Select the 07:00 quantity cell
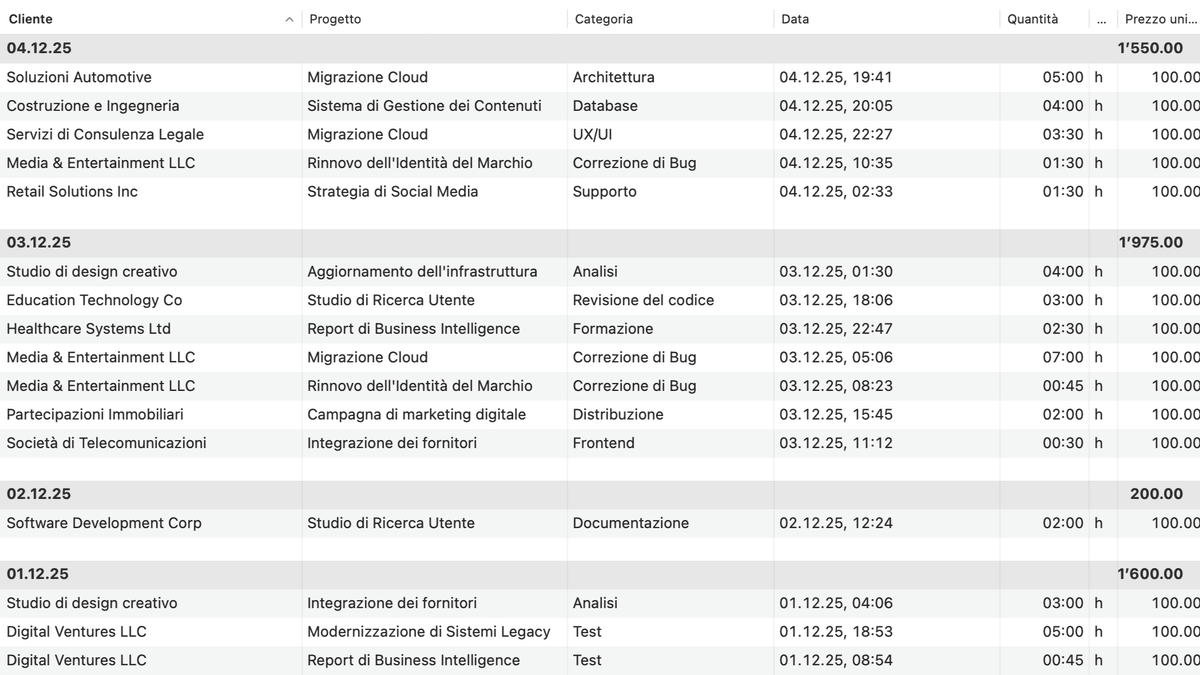The width and height of the screenshot is (1200, 675). pyautogui.click(x=1063, y=357)
